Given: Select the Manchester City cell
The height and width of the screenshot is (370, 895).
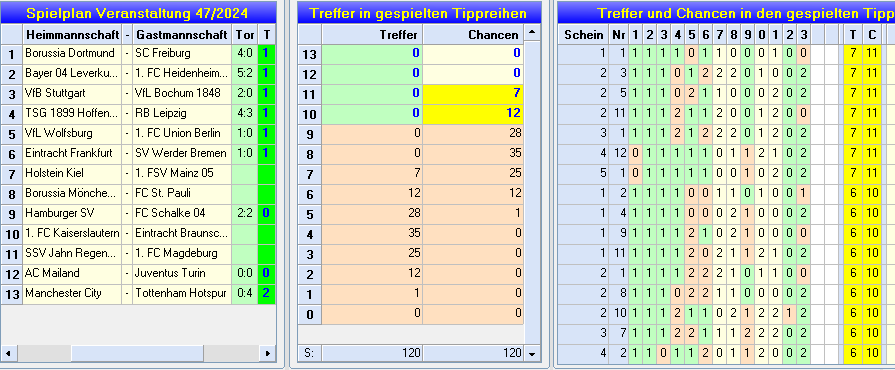Looking at the screenshot, I should (x=72, y=293).
